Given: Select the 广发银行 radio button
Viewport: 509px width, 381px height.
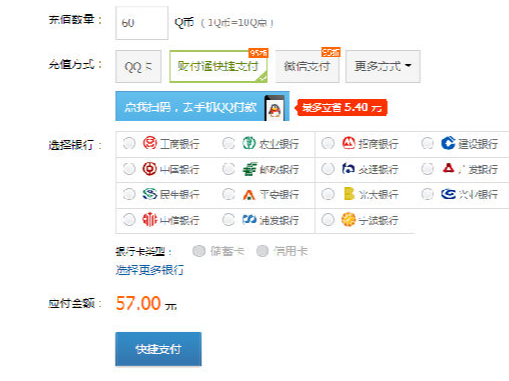Looking at the screenshot, I should click(x=427, y=169).
